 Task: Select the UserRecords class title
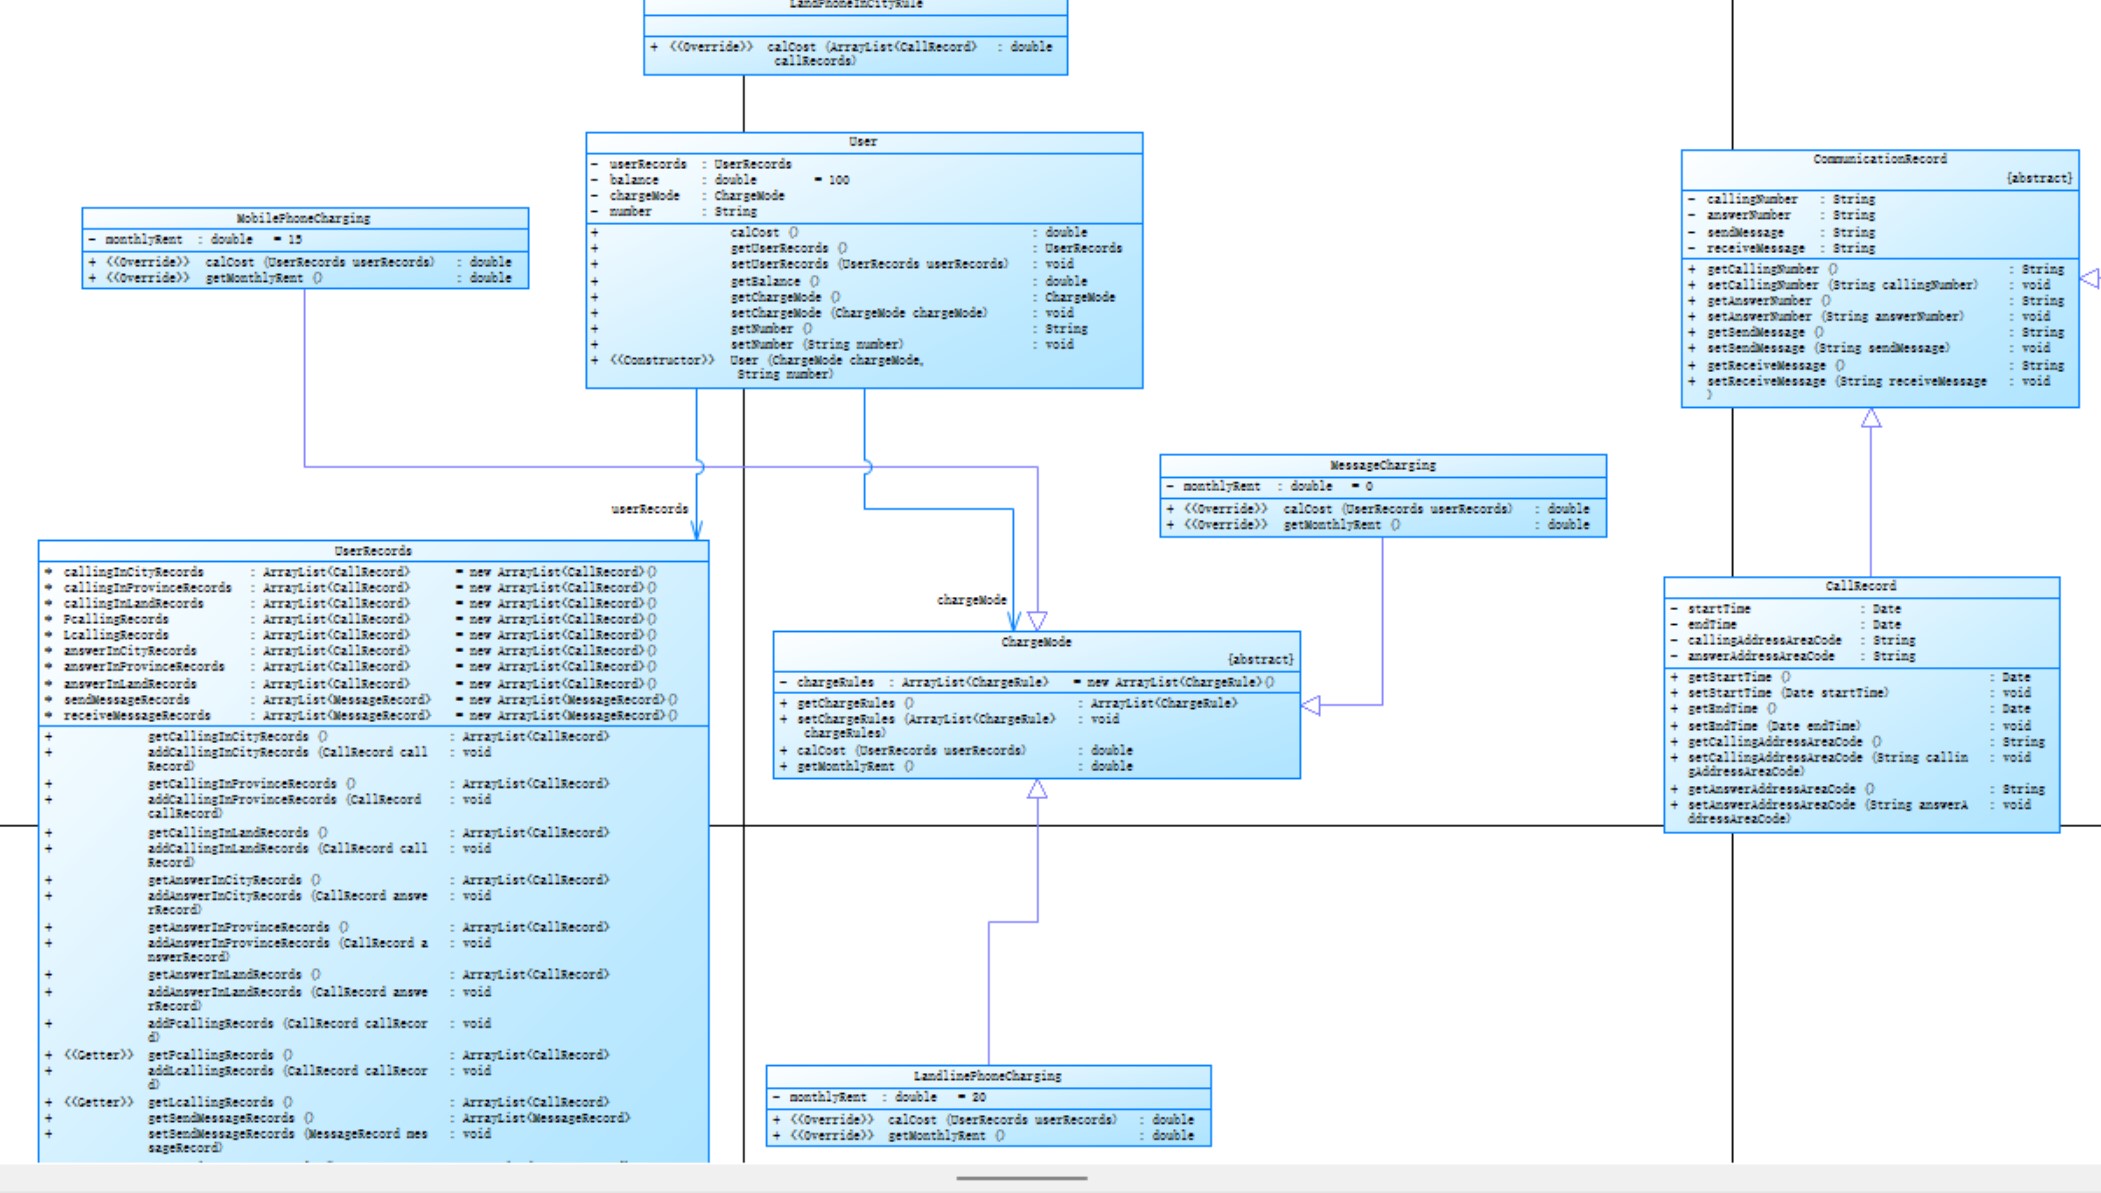click(x=372, y=551)
